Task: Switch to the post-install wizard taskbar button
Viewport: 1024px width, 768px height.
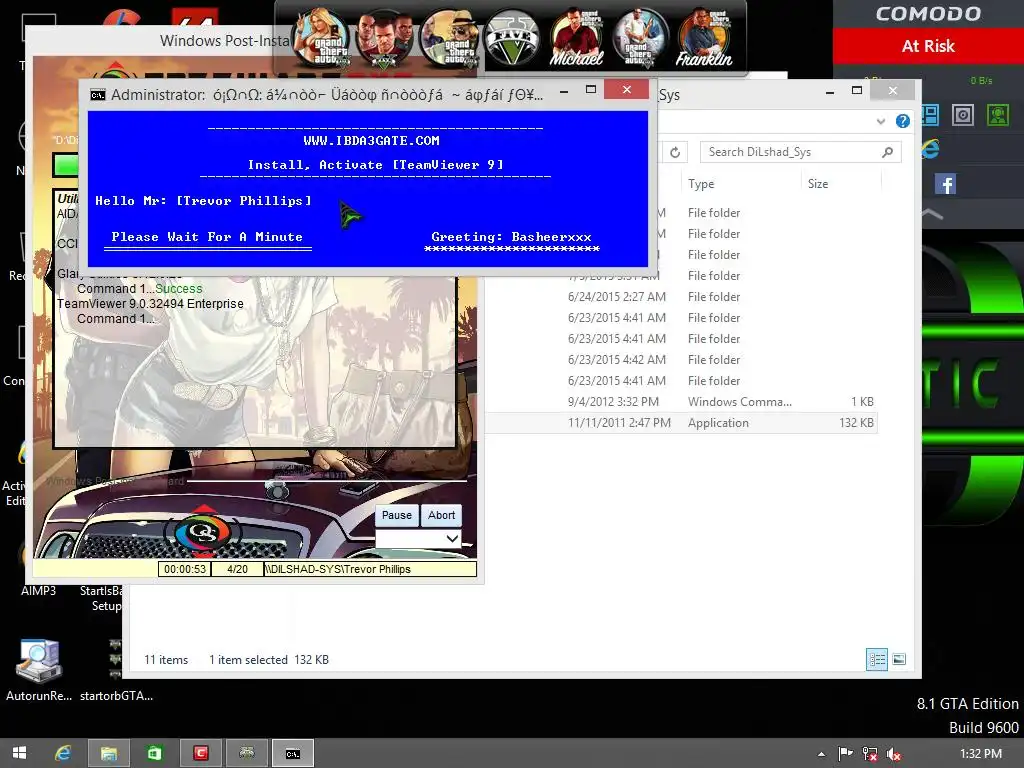Action: 247,754
